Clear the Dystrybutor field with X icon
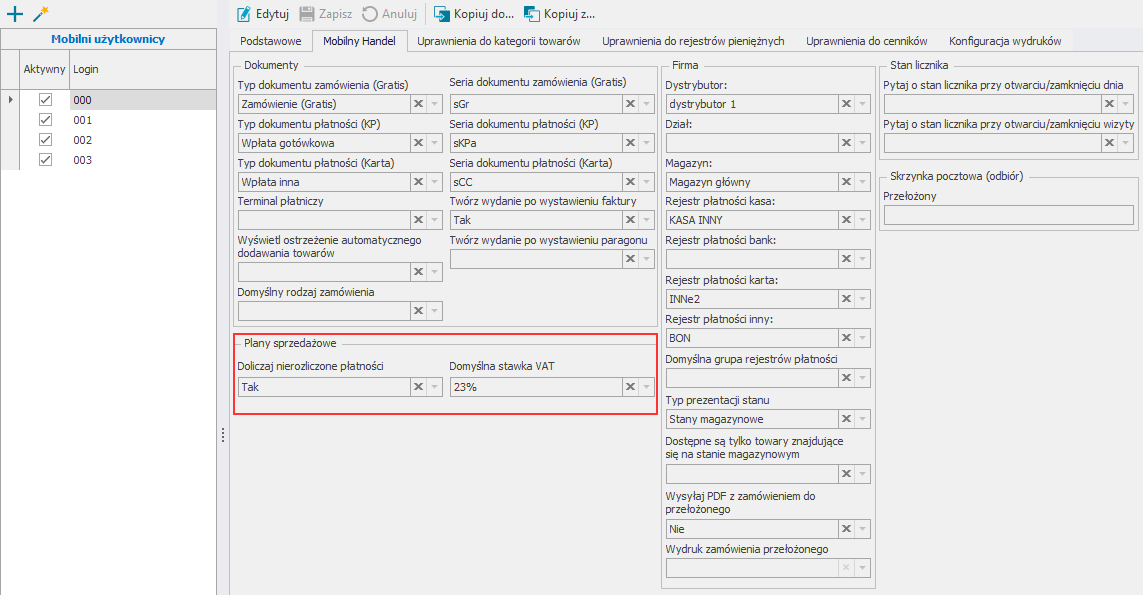Image resolution: width=1143 pixels, height=595 pixels. tap(846, 104)
